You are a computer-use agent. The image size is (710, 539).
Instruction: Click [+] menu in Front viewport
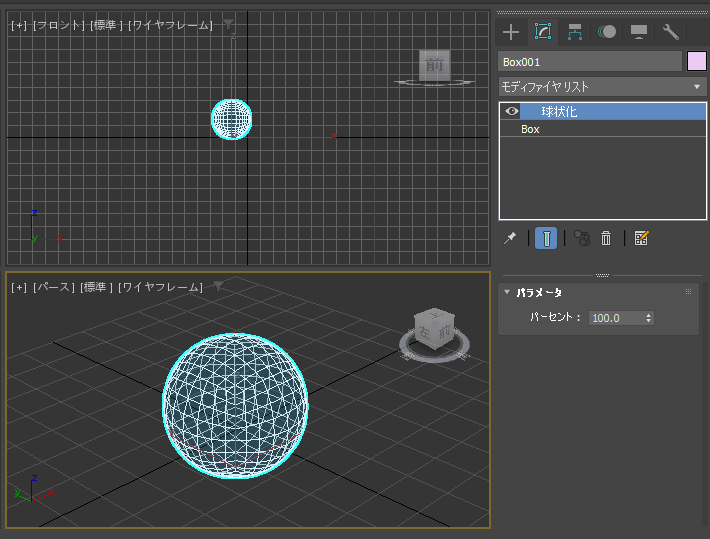(x=19, y=25)
